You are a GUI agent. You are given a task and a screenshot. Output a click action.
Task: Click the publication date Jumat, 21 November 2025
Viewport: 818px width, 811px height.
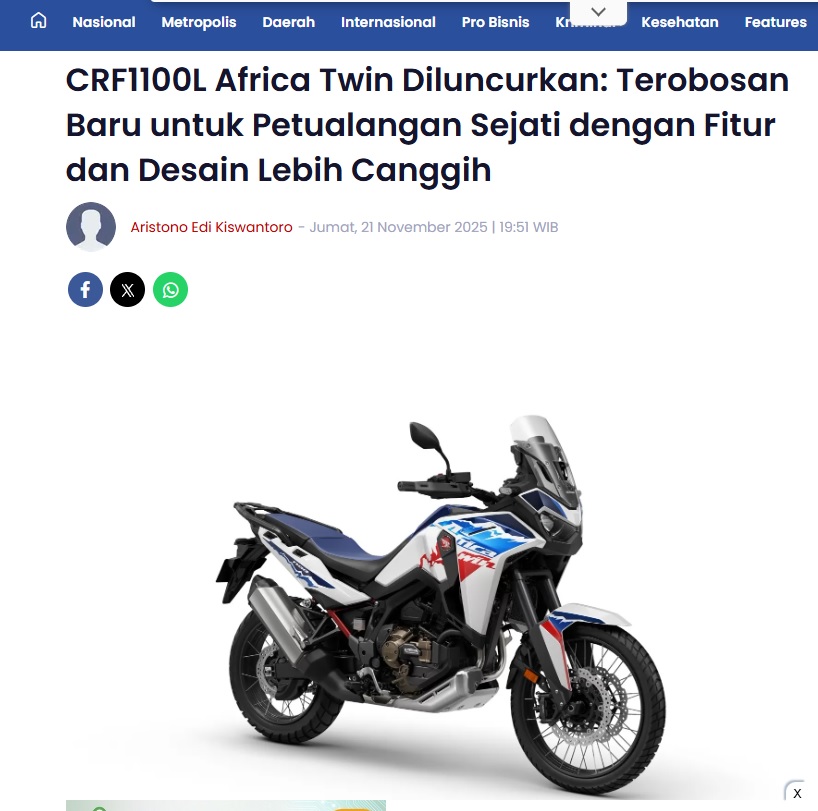click(x=398, y=227)
